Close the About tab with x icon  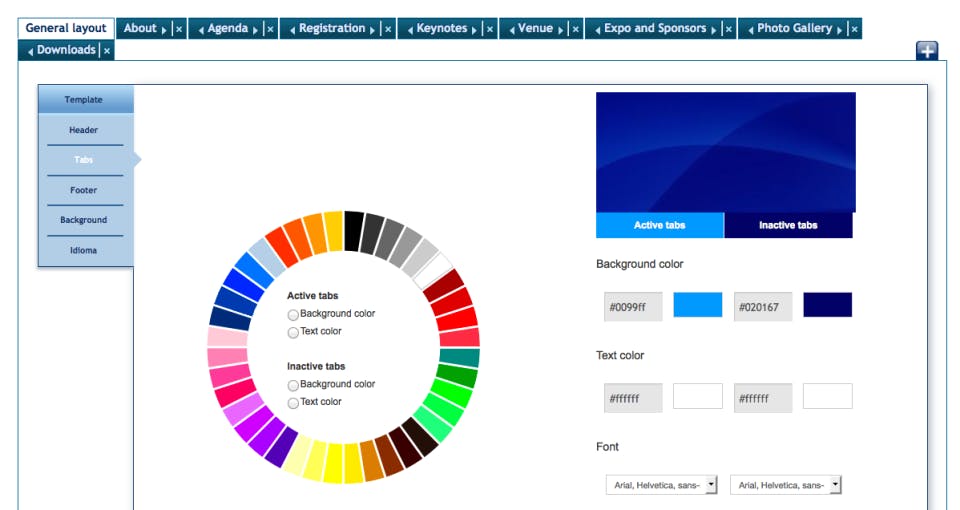pyautogui.click(x=179, y=29)
